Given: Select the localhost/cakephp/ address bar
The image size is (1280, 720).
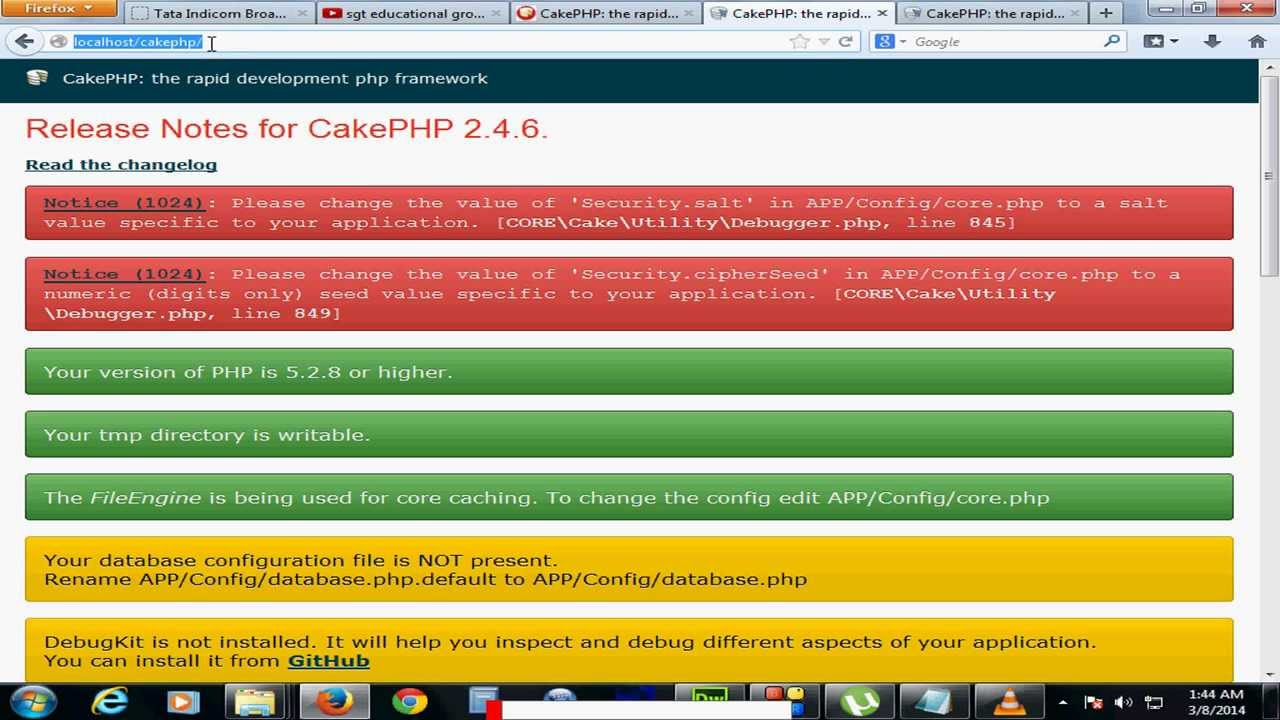Looking at the screenshot, I should (430, 42).
